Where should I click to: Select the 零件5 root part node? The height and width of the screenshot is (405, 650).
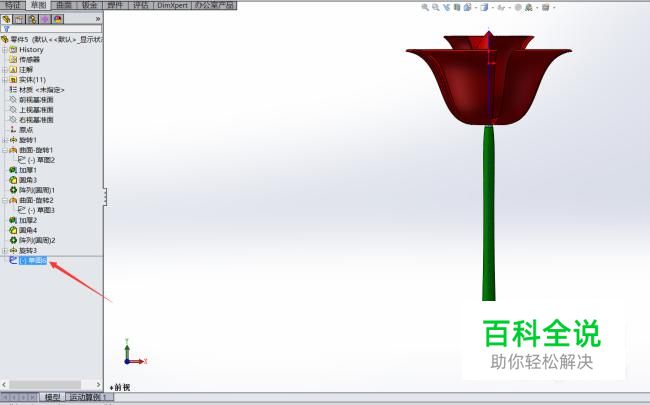coord(51,39)
